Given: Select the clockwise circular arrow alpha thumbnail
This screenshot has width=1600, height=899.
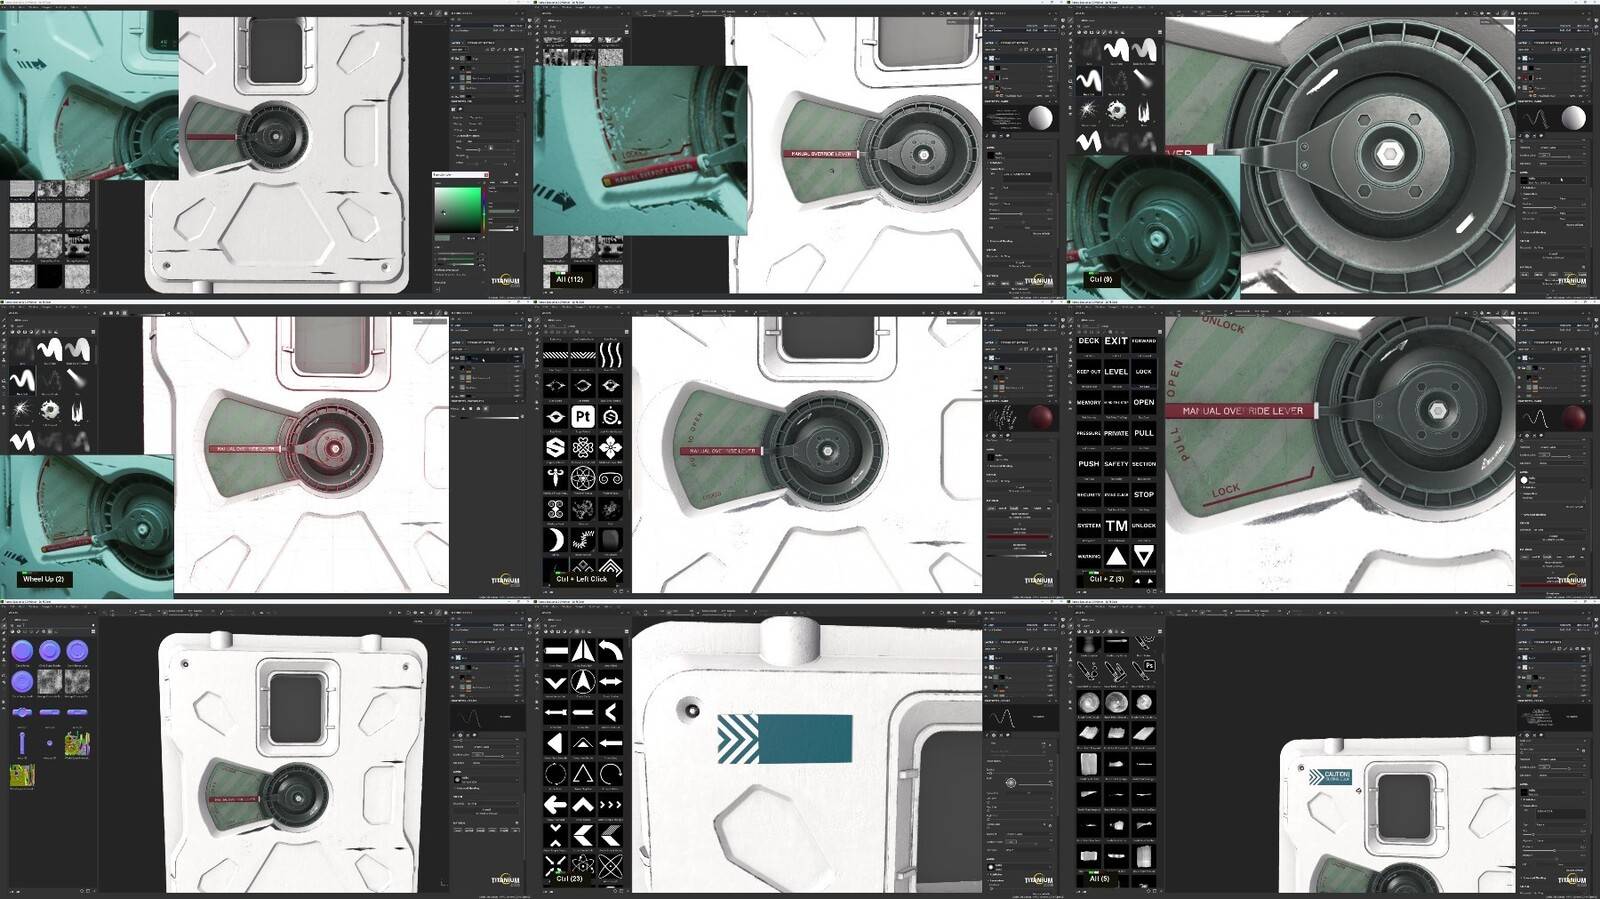Looking at the screenshot, I should click(611, 774).
